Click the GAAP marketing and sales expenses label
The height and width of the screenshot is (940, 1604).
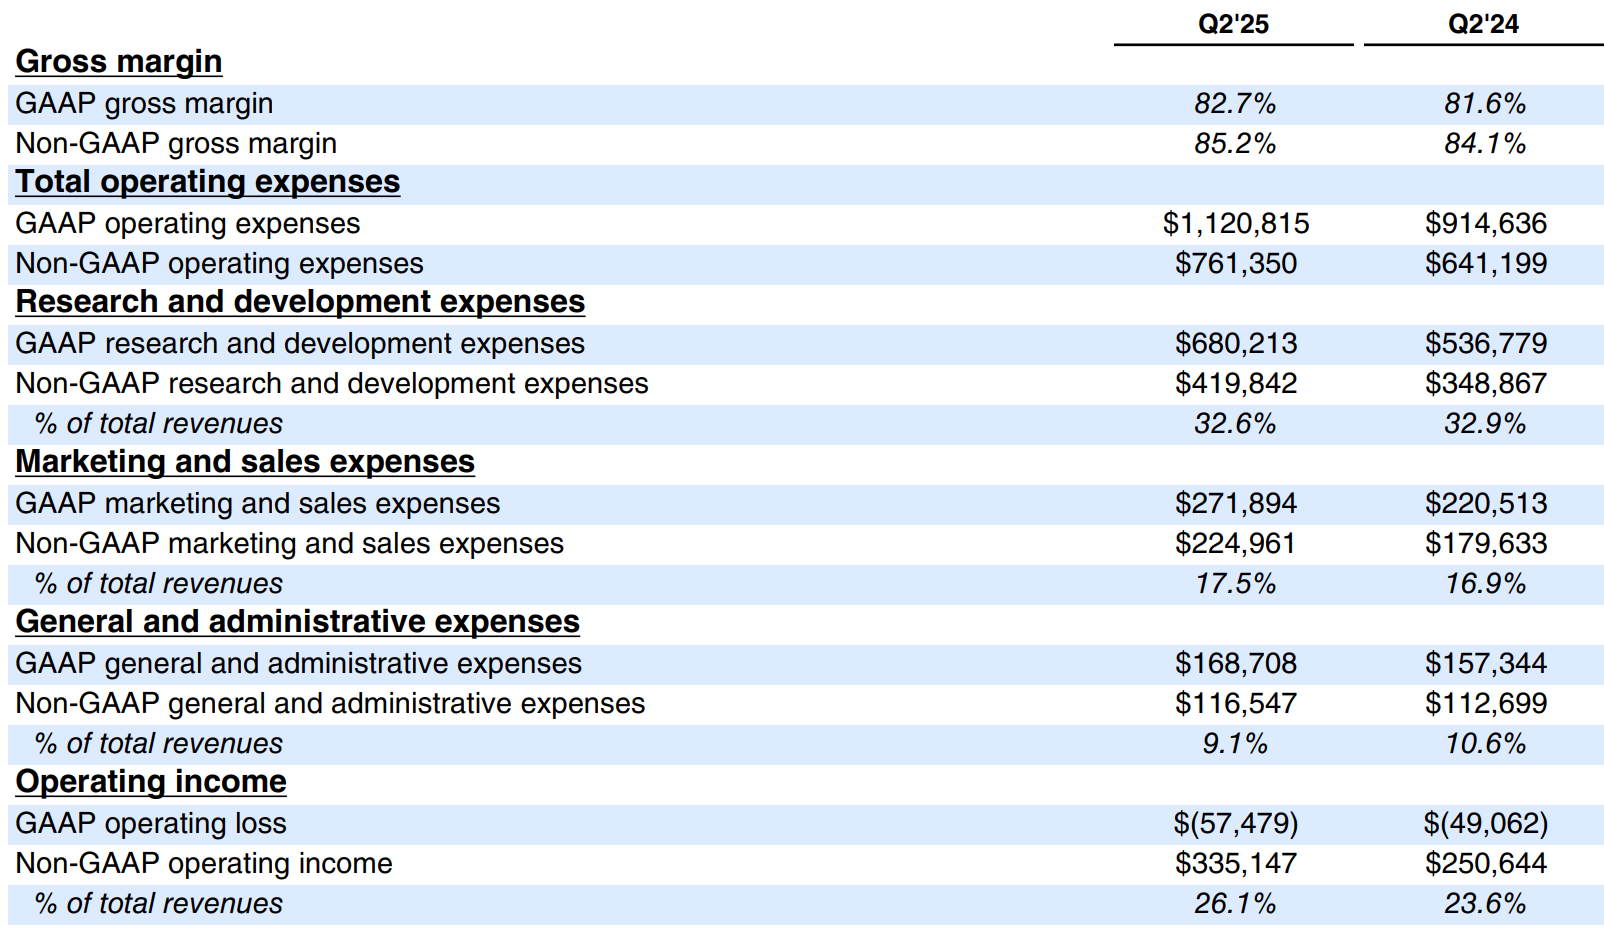[257, 504]
